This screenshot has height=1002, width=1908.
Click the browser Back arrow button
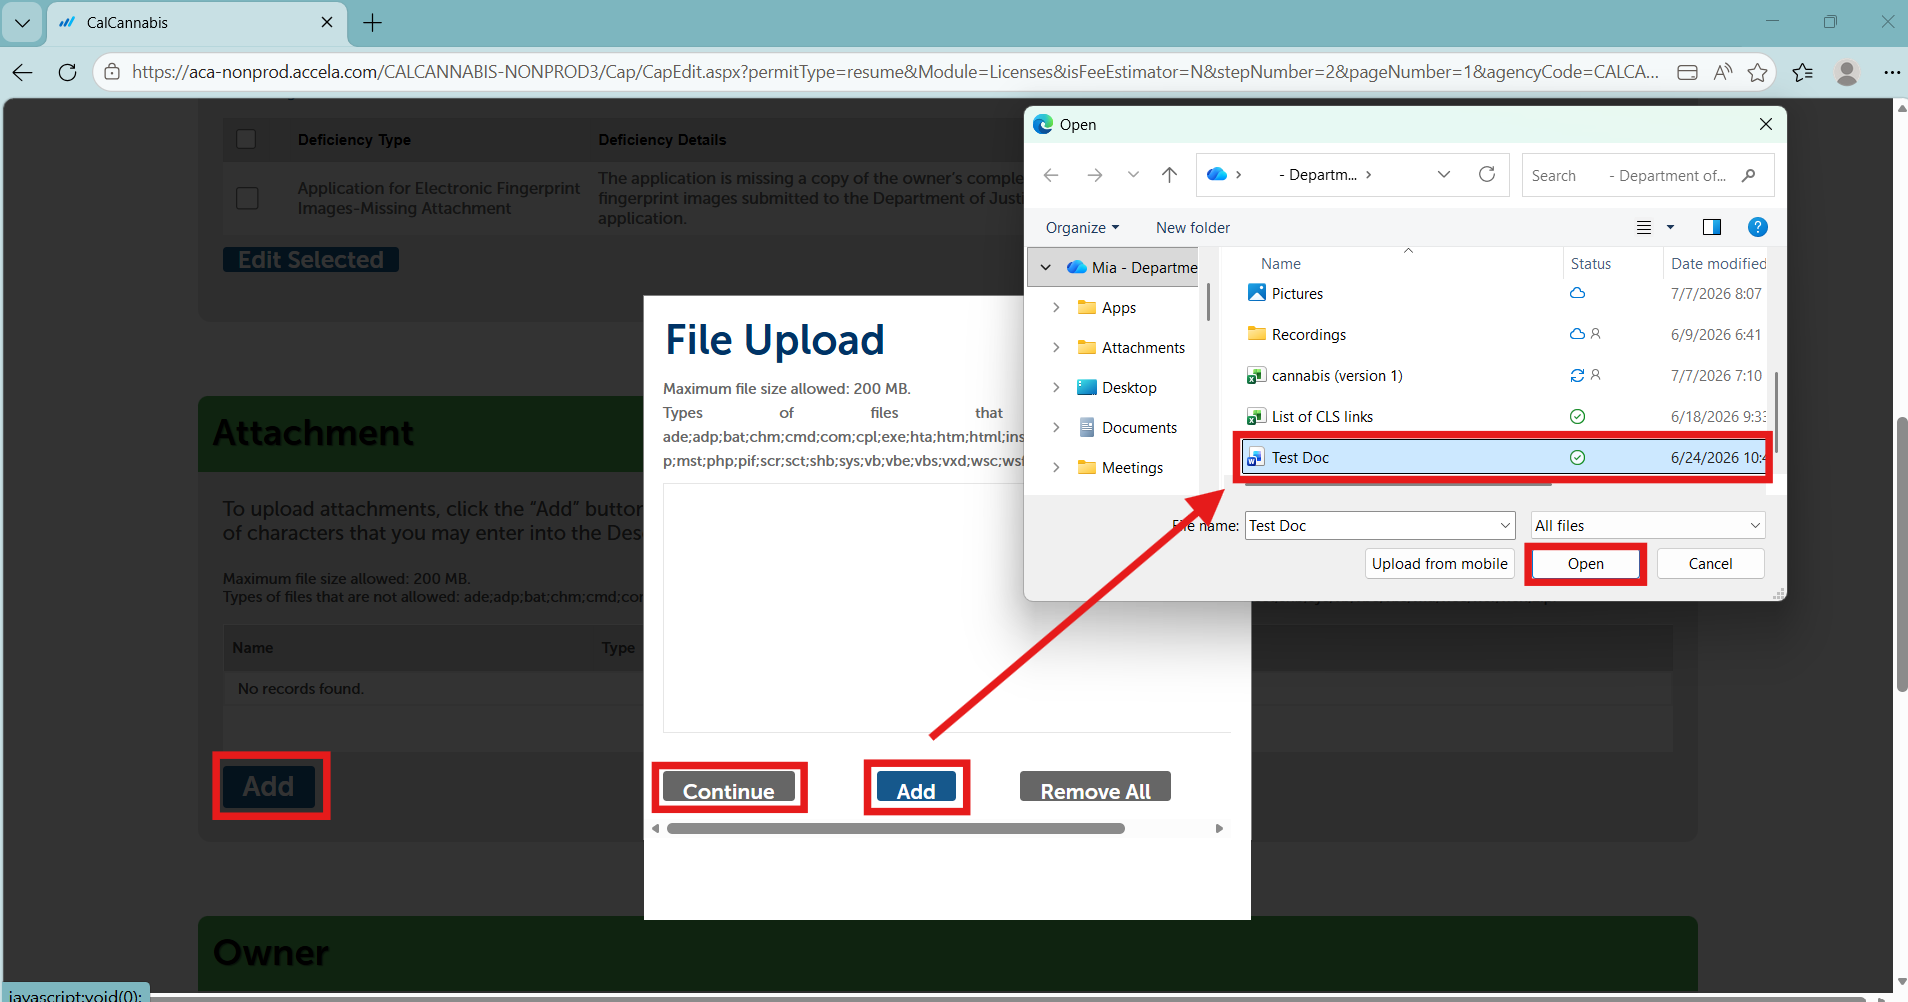click(x=22, y=72)
